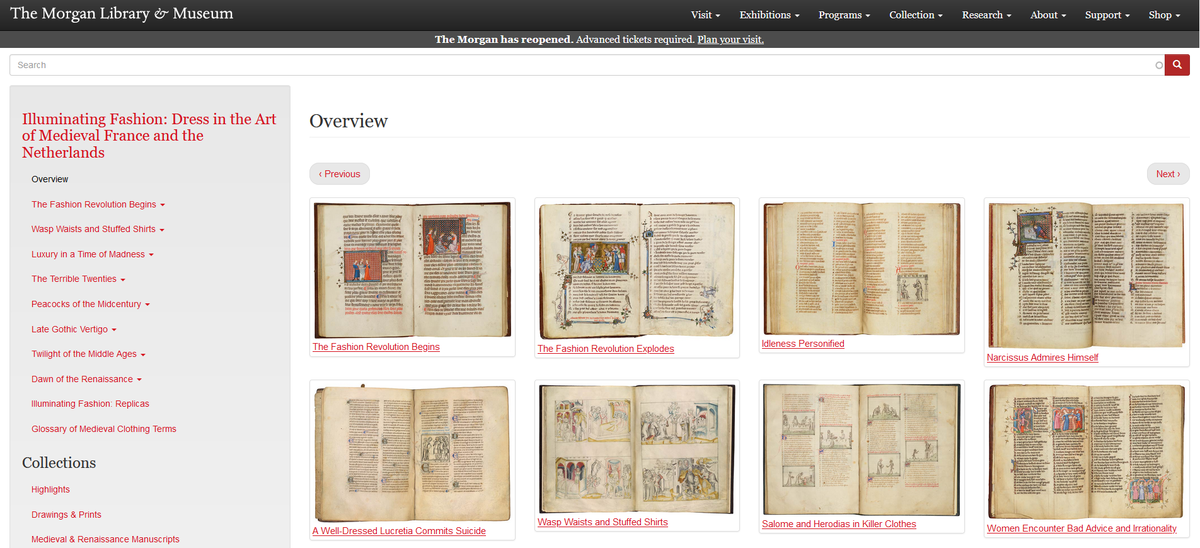The height and width of the screenshot is (548, 1200).
Task: Go to The Morgan Library & Museum home
Action: point(121,14)
